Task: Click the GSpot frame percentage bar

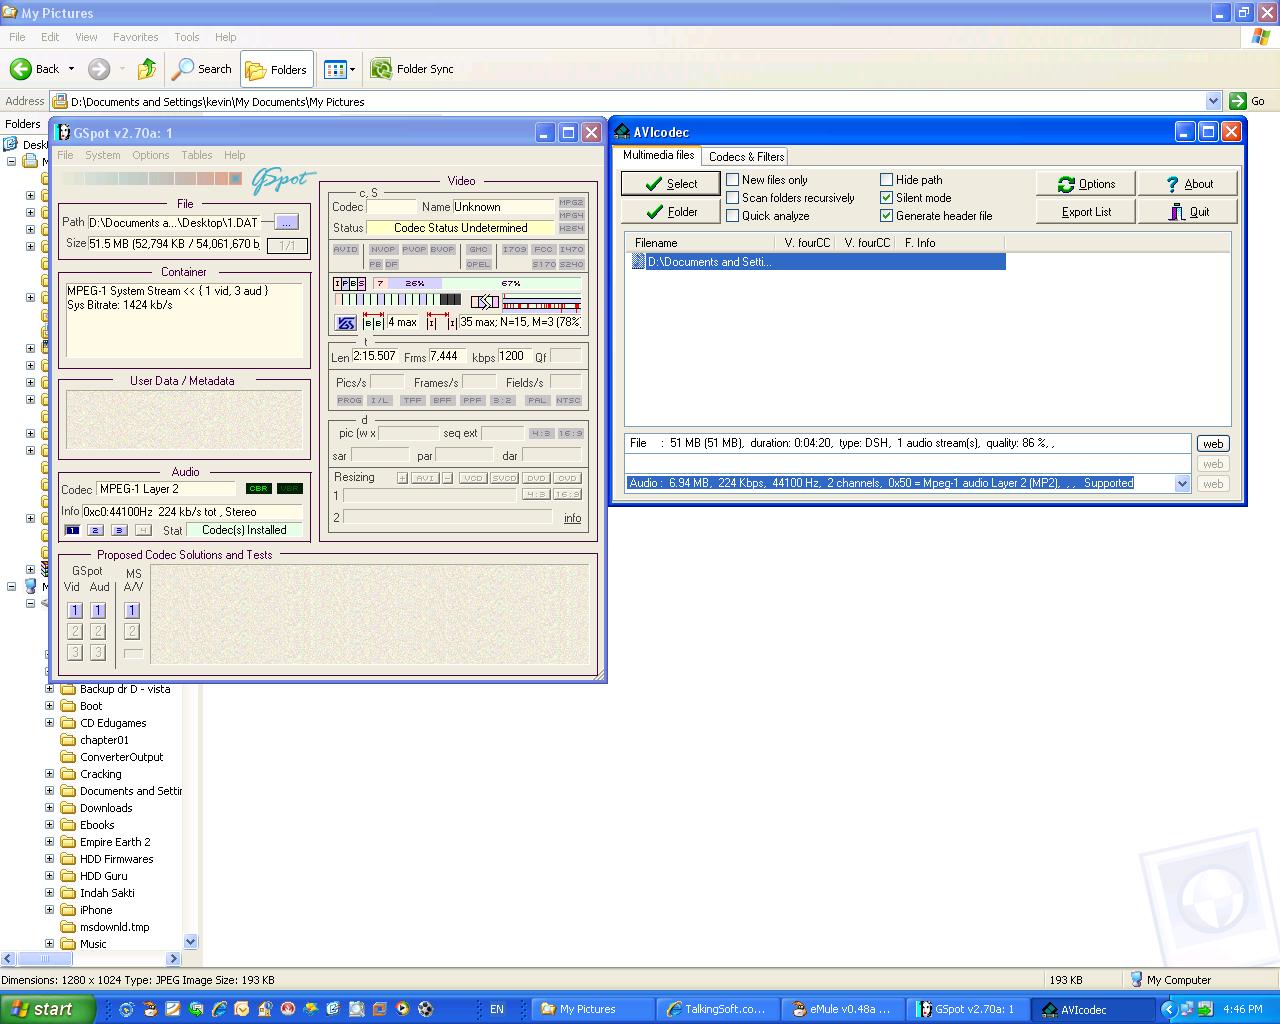Action: click(x=477, y=284)
